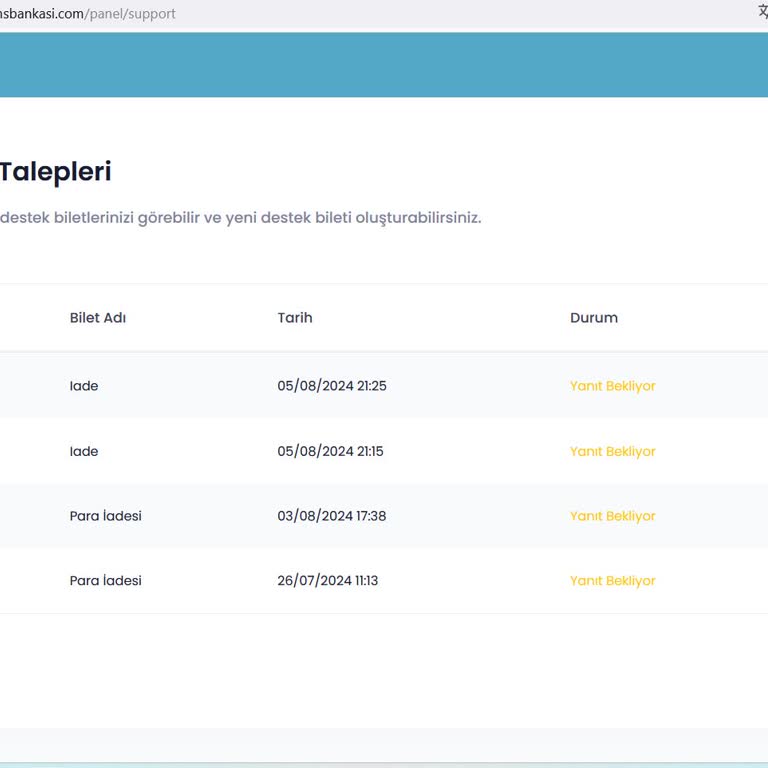Select the date 26/07/2024 11:13
The image size is (768, 768).
pyautogui.click(x=328, y=581)
